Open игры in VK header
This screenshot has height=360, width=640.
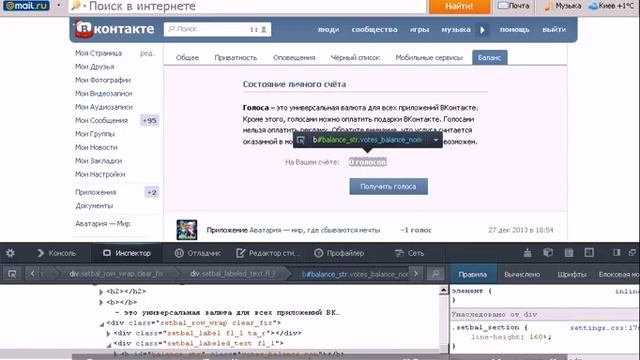click(x=420, y=29)
